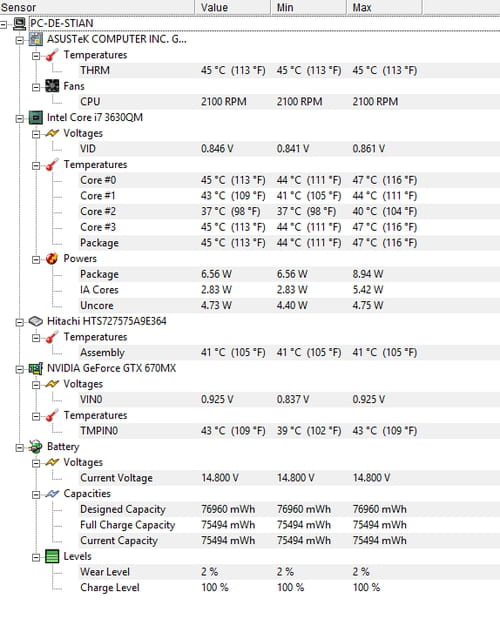
Task: Collapse the Hitachi Temperatures group
Action: 36,338
